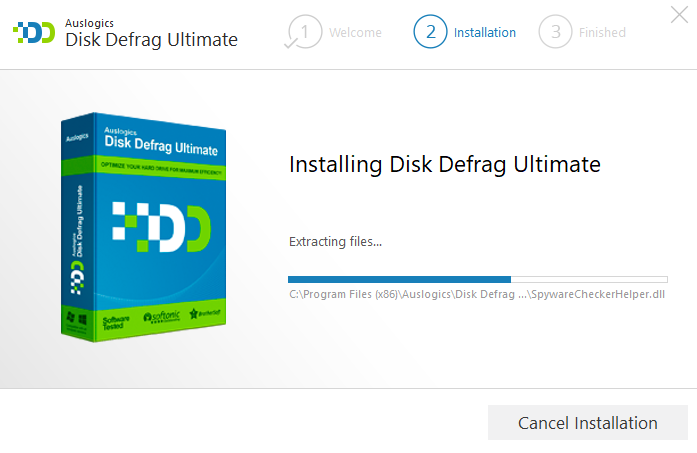Click the installation progress bar
Viewport: 697px width, 453px height.
[477, 279]
